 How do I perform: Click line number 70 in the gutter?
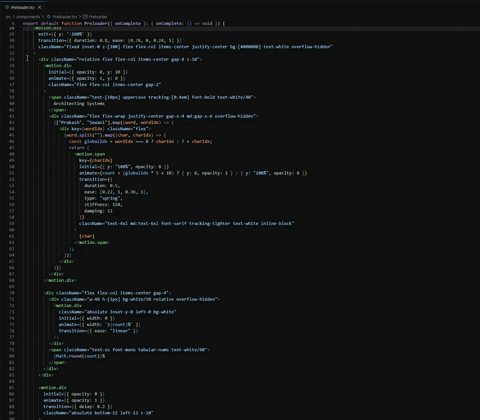[x=12, y=293]
